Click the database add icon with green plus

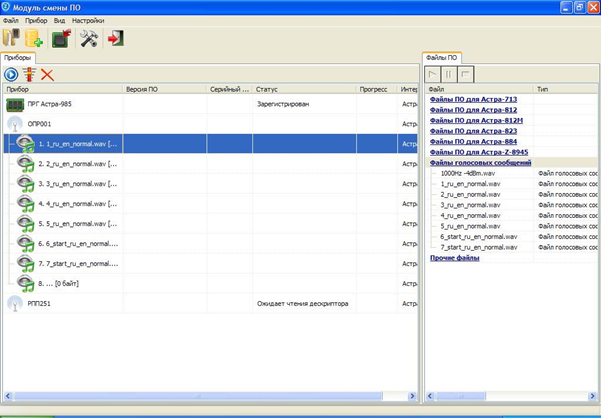[x=35, y=39]
